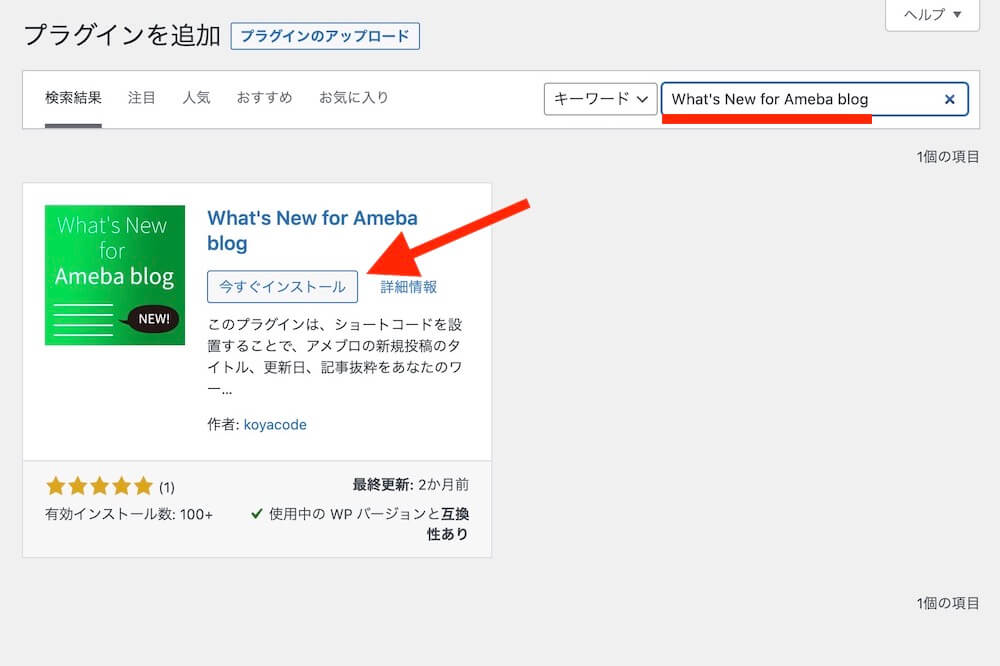Viewport: 1000px width, 666px height.
Task: Switch to the 注目 tab
Action: point(142,98)
